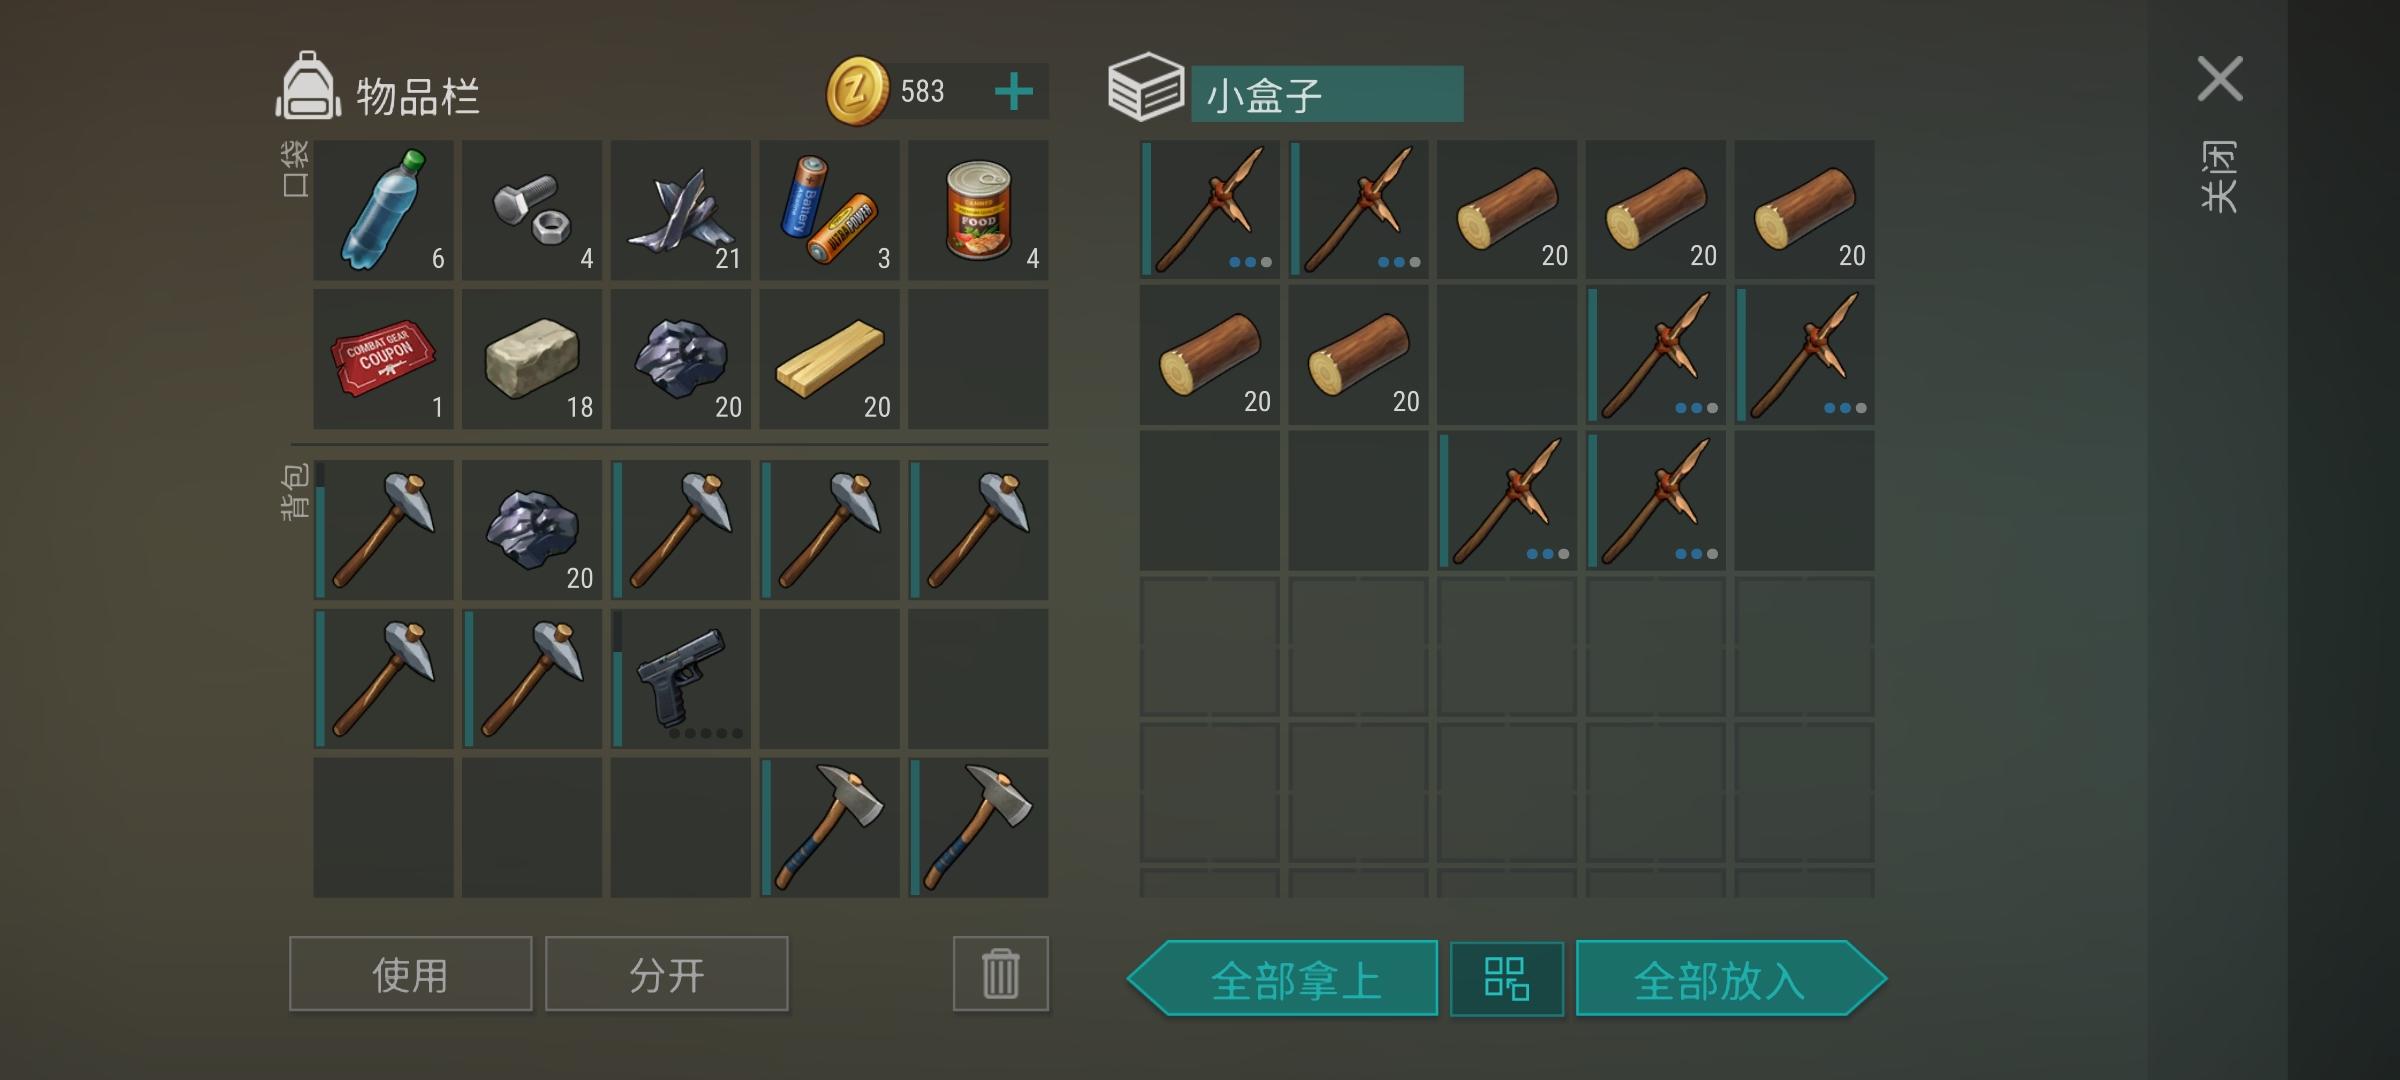The height and width of the screenshot is (1080, 2400).
Task: Close the inventory with the X button
Action: 2220,79
